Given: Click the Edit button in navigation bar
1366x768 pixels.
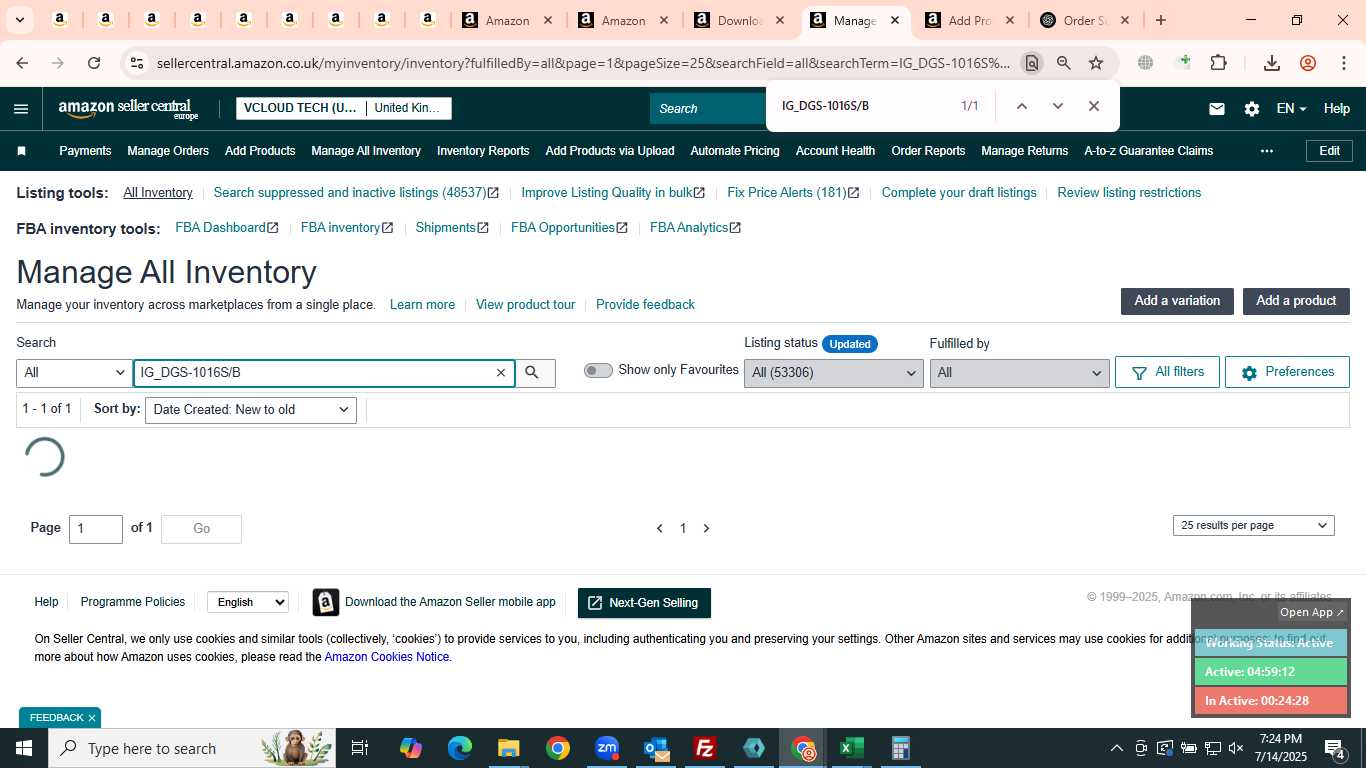Looking at the screenshot, I should (x=1329, y=151).
